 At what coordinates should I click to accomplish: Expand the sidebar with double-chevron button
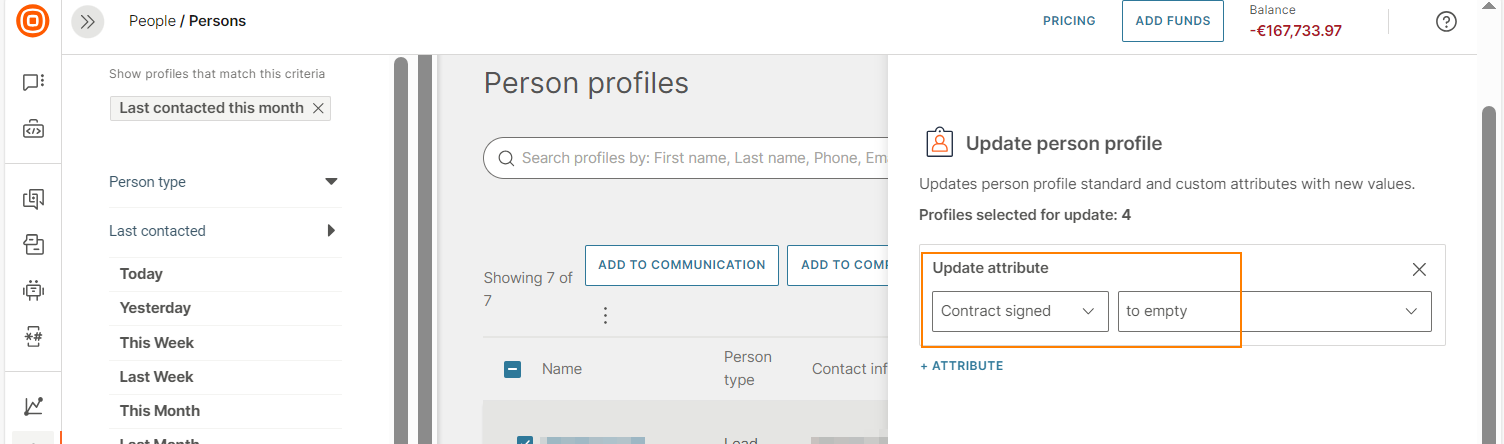point(88,21)
